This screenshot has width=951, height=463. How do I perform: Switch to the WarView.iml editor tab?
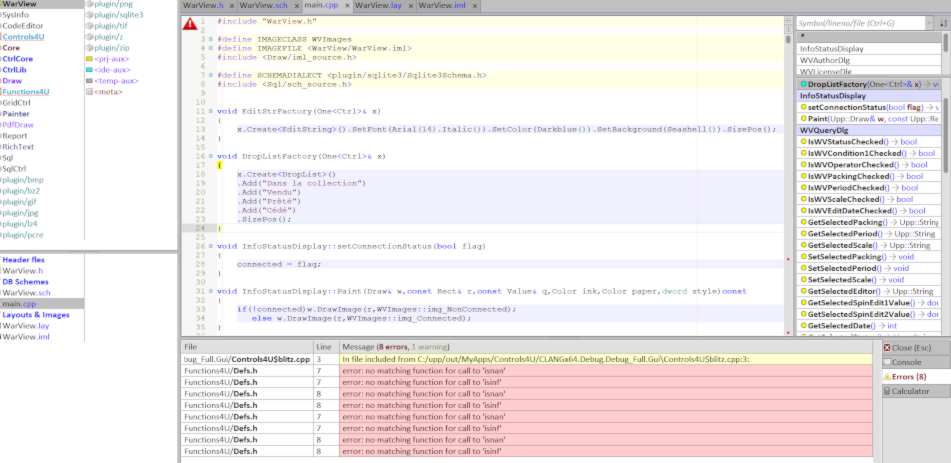441,6
